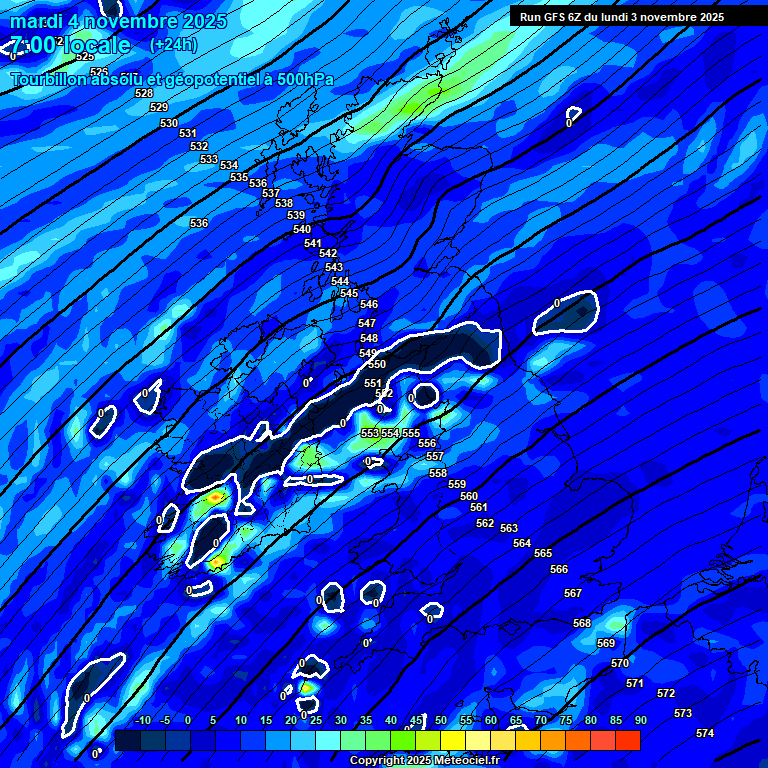
Task: Click the (+24h) forecast offset label
Action: coord(173,45)
